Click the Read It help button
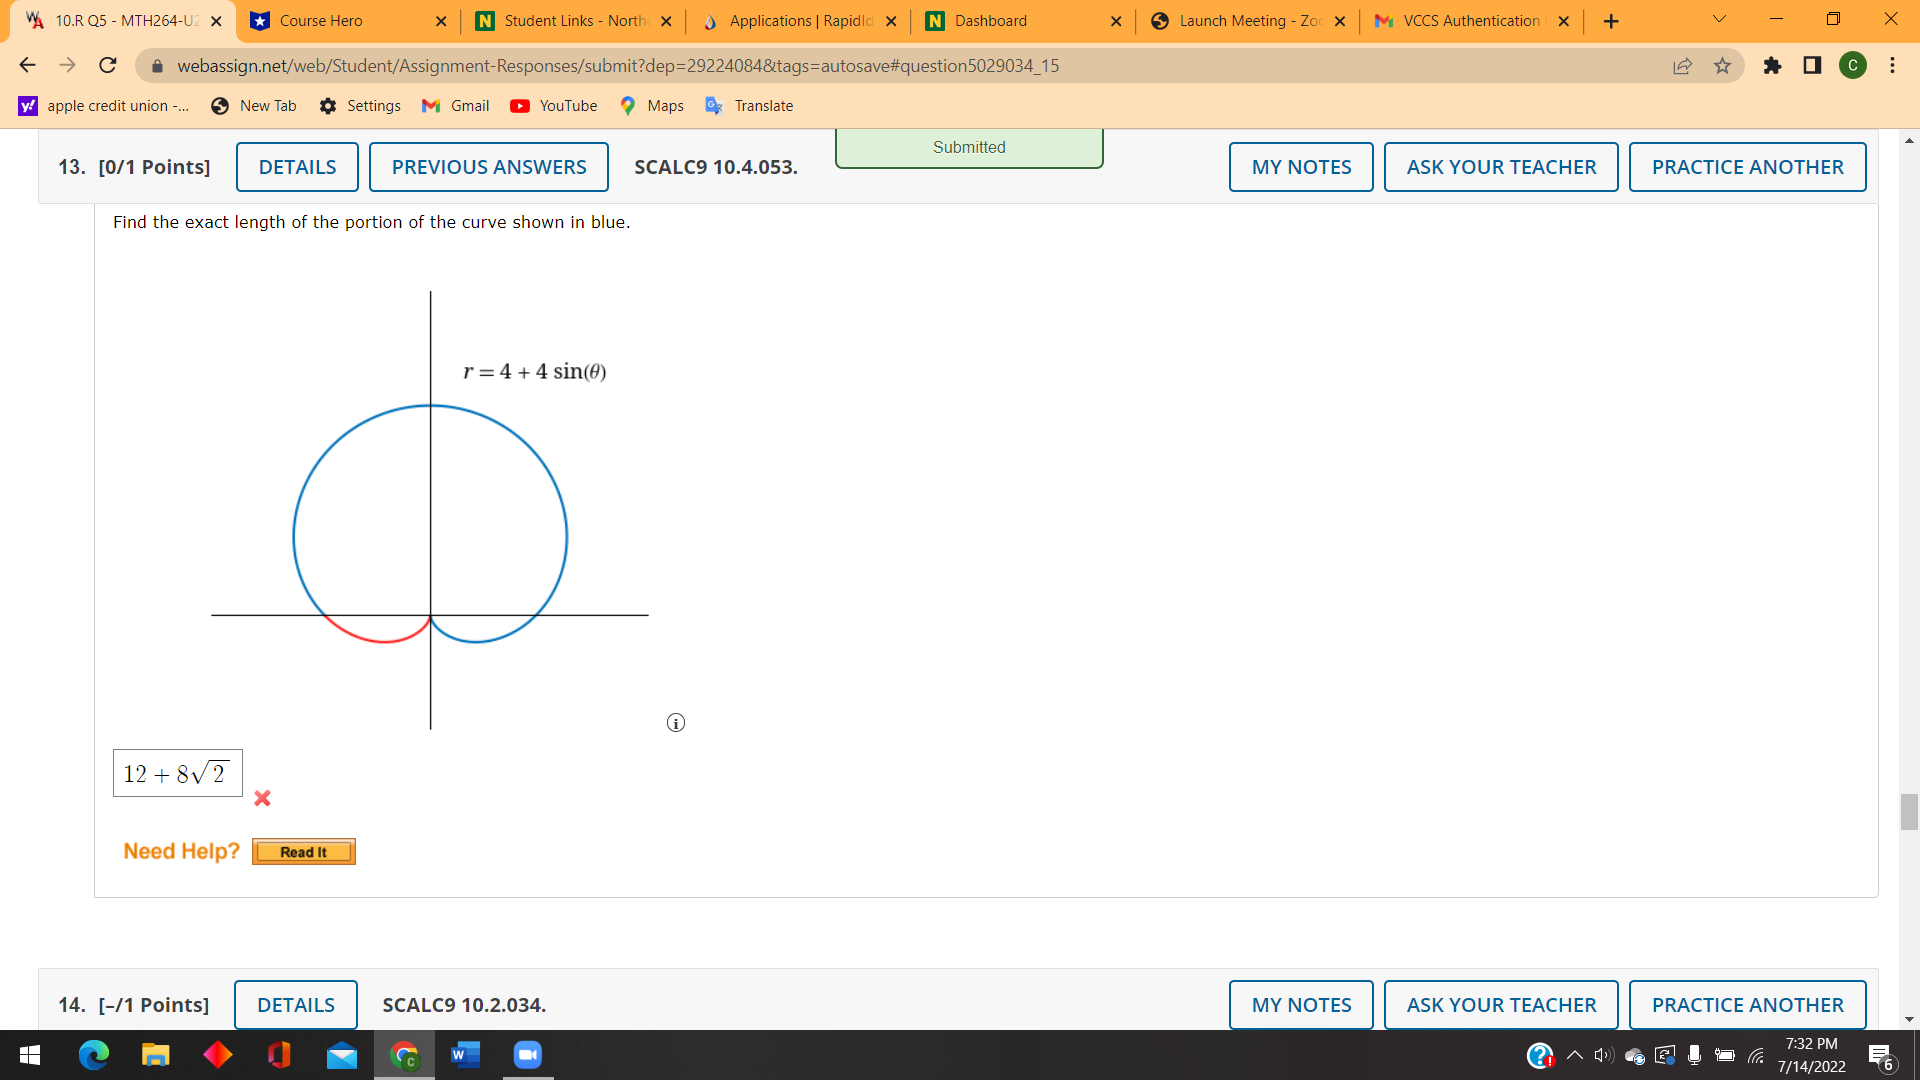 point(303,852)
